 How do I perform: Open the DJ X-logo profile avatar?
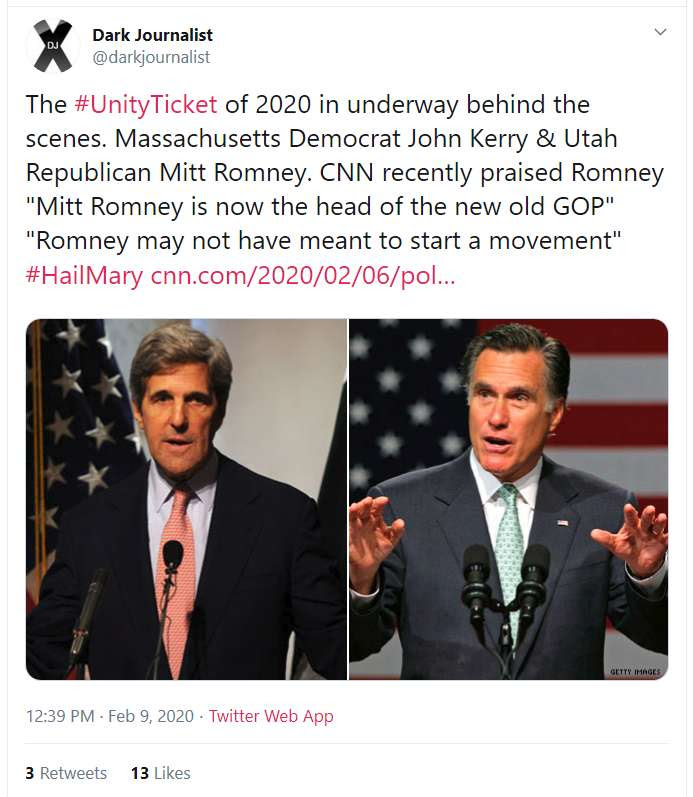point(53,46)
